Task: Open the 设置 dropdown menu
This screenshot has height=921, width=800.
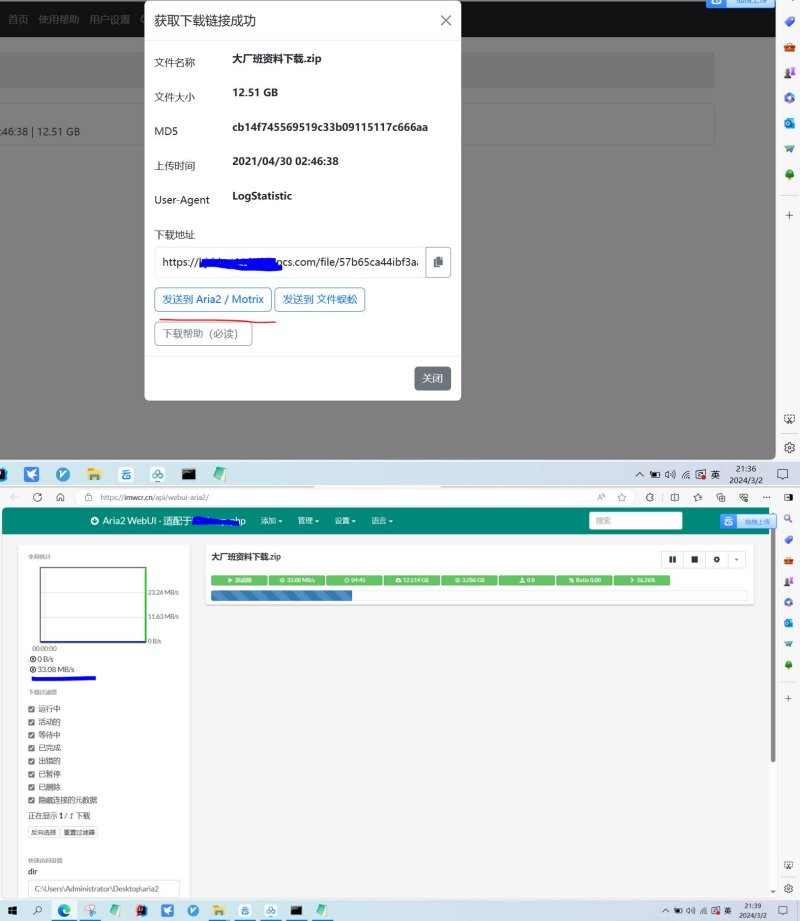Action: (346, 521)
